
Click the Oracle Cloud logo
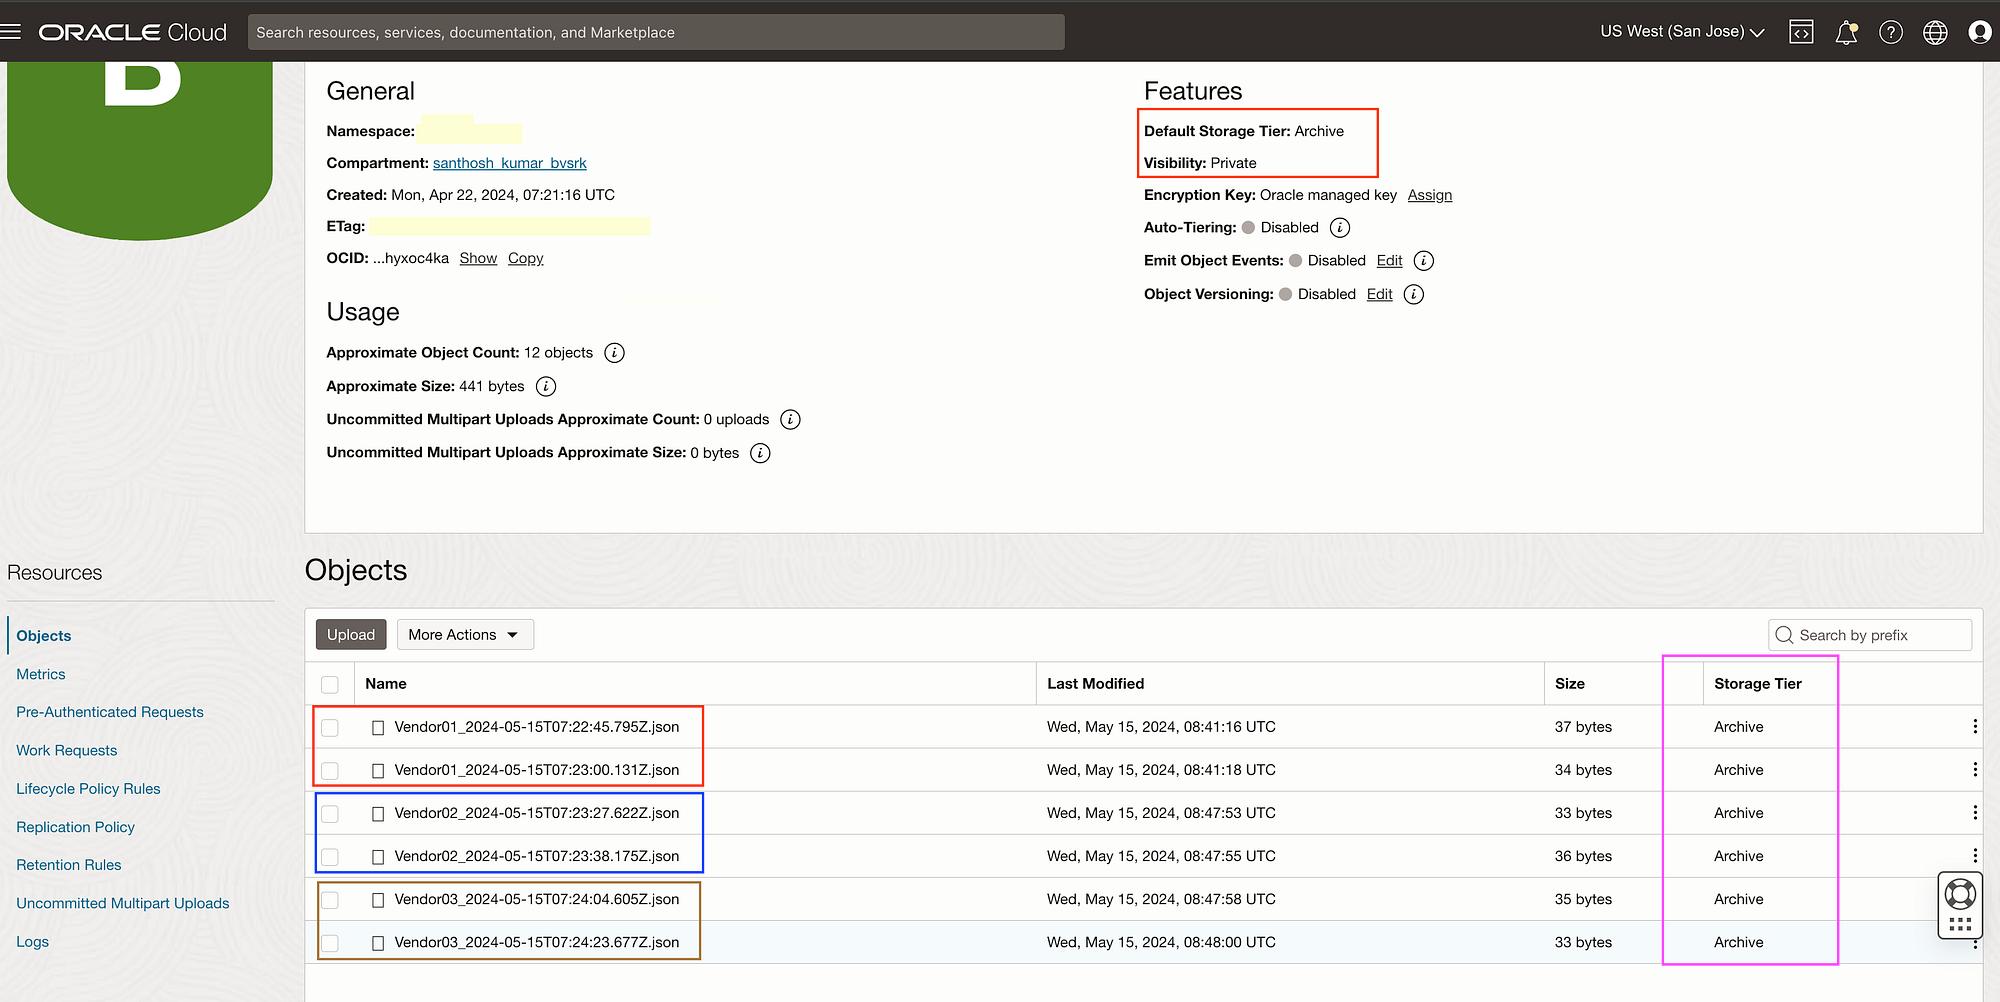coord(133,32)
